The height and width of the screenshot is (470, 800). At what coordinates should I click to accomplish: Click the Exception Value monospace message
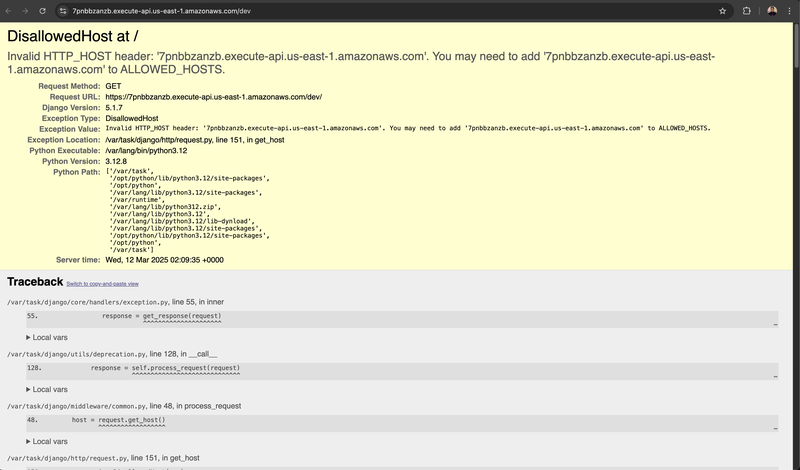408,128
